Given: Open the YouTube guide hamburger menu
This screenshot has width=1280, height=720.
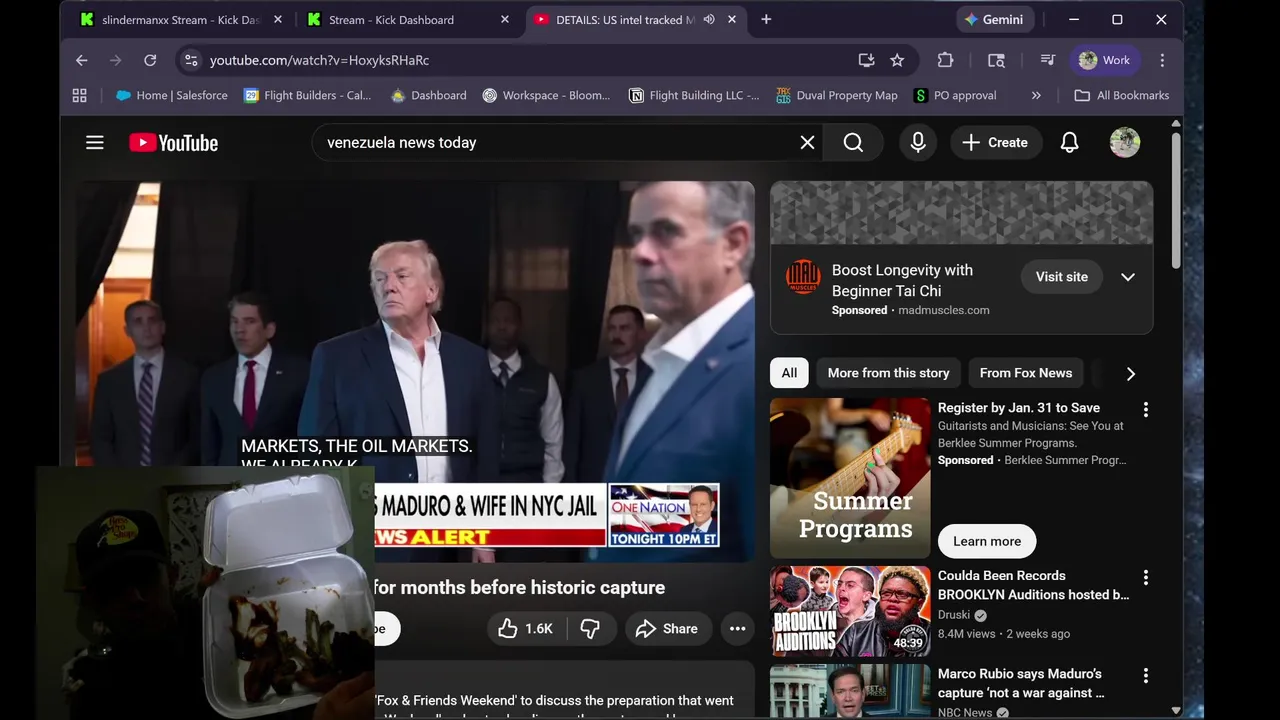Looking at the screenshot, I should (95, 143).
